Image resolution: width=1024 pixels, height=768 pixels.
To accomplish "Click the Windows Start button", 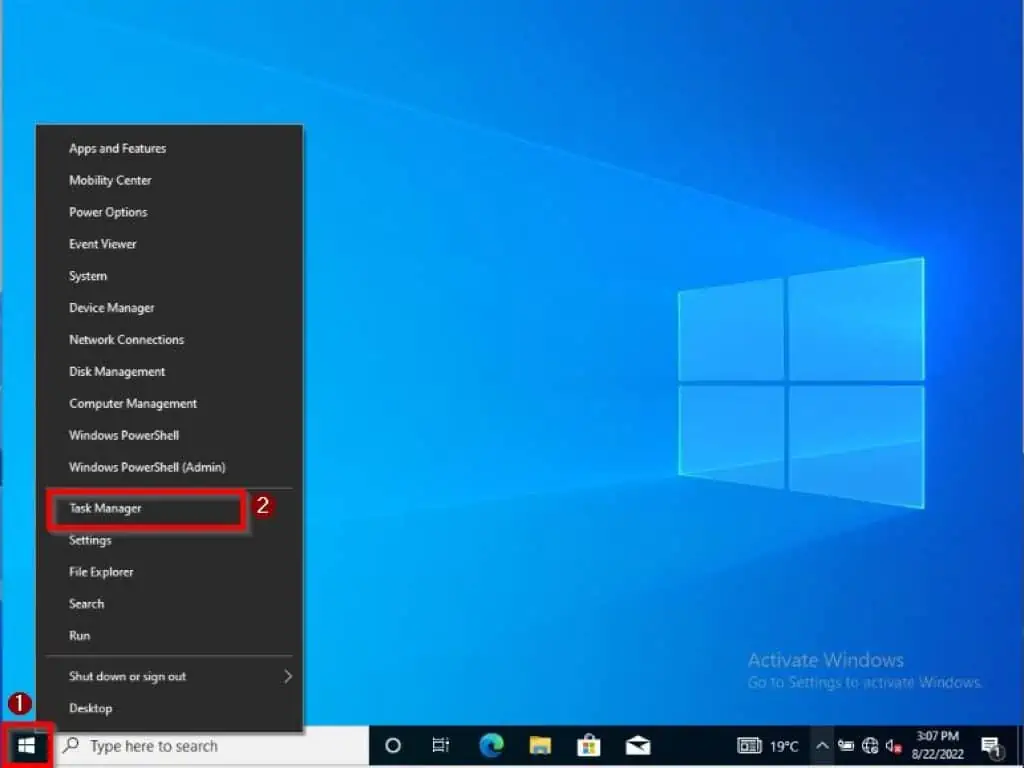I will point(26,745).
